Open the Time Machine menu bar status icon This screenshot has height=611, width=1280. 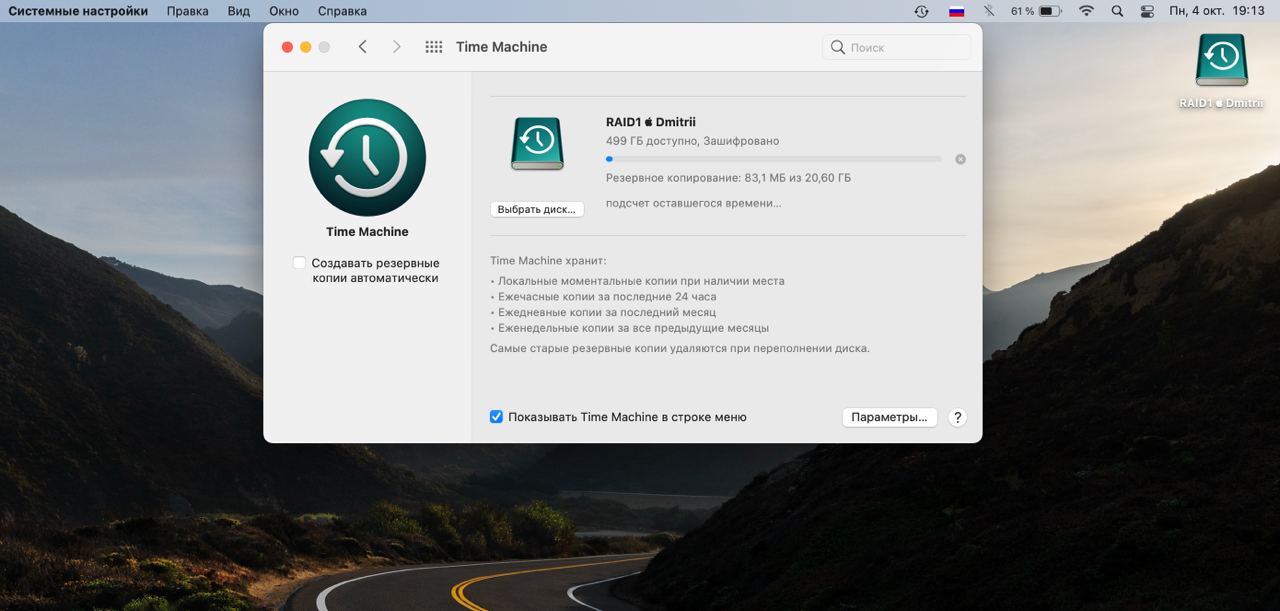921,11
